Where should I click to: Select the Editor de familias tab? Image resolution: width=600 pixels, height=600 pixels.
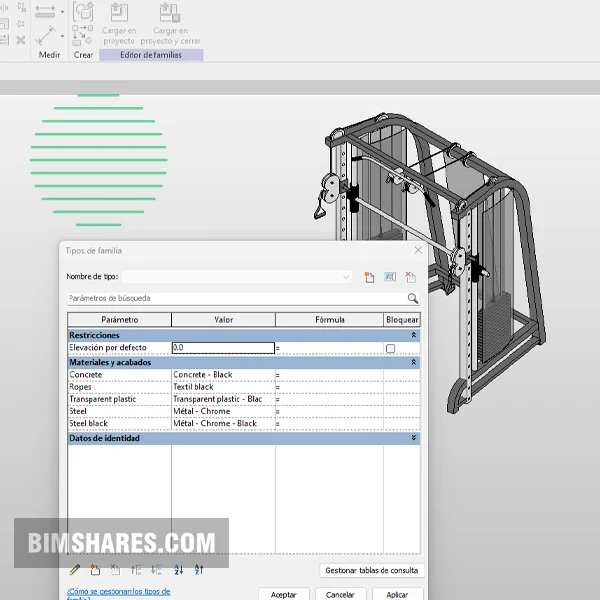151,55
